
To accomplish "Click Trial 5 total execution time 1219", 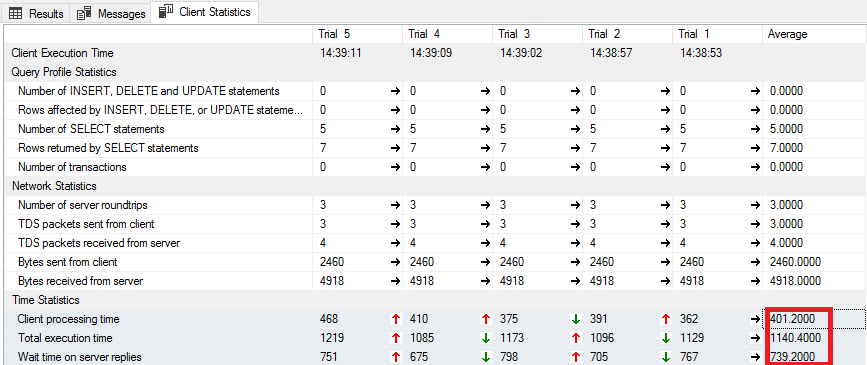I will [332, 338].
